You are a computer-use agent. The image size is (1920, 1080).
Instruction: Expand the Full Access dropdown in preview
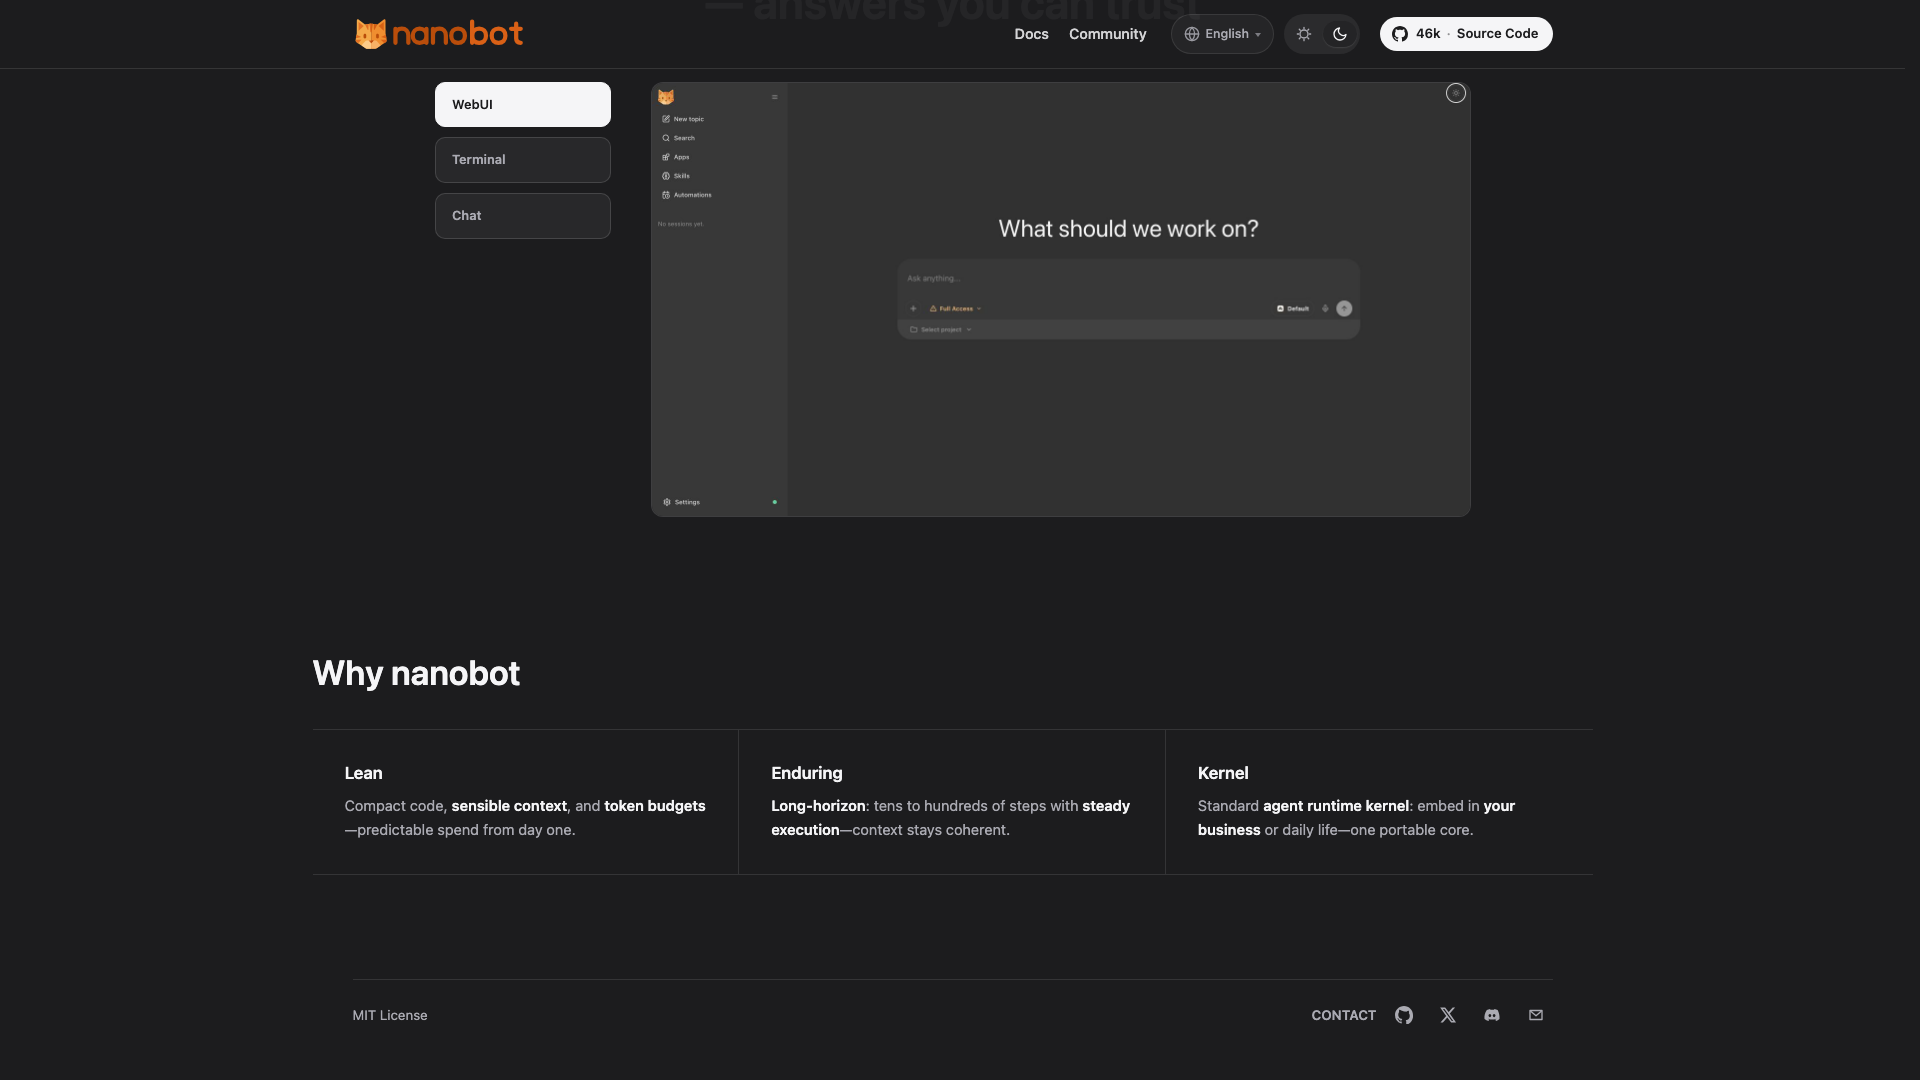[955, 309]
